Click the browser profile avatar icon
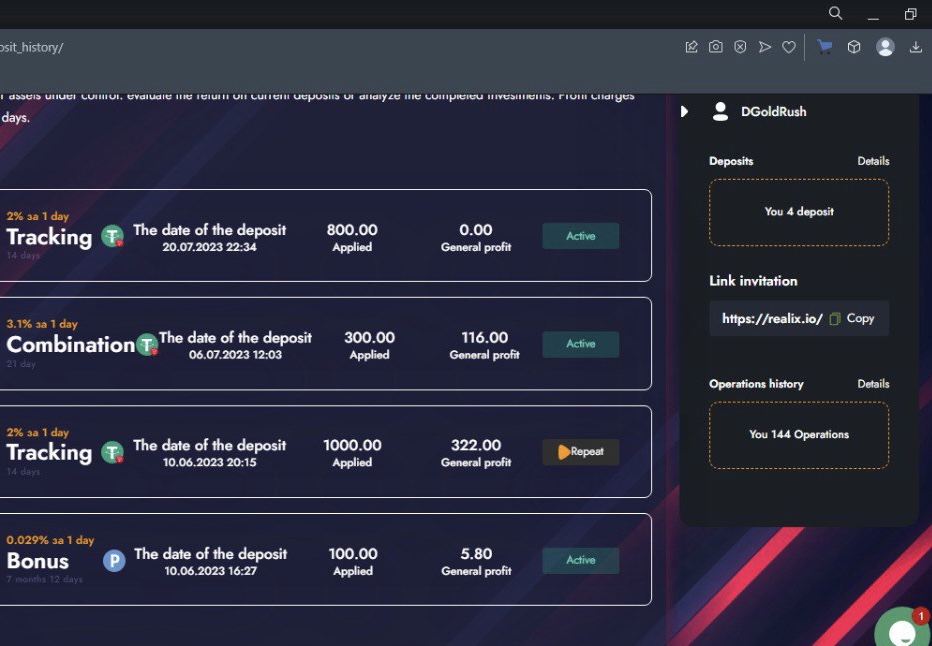This screenshot has width=932, height=646. (x=885, y=47)
